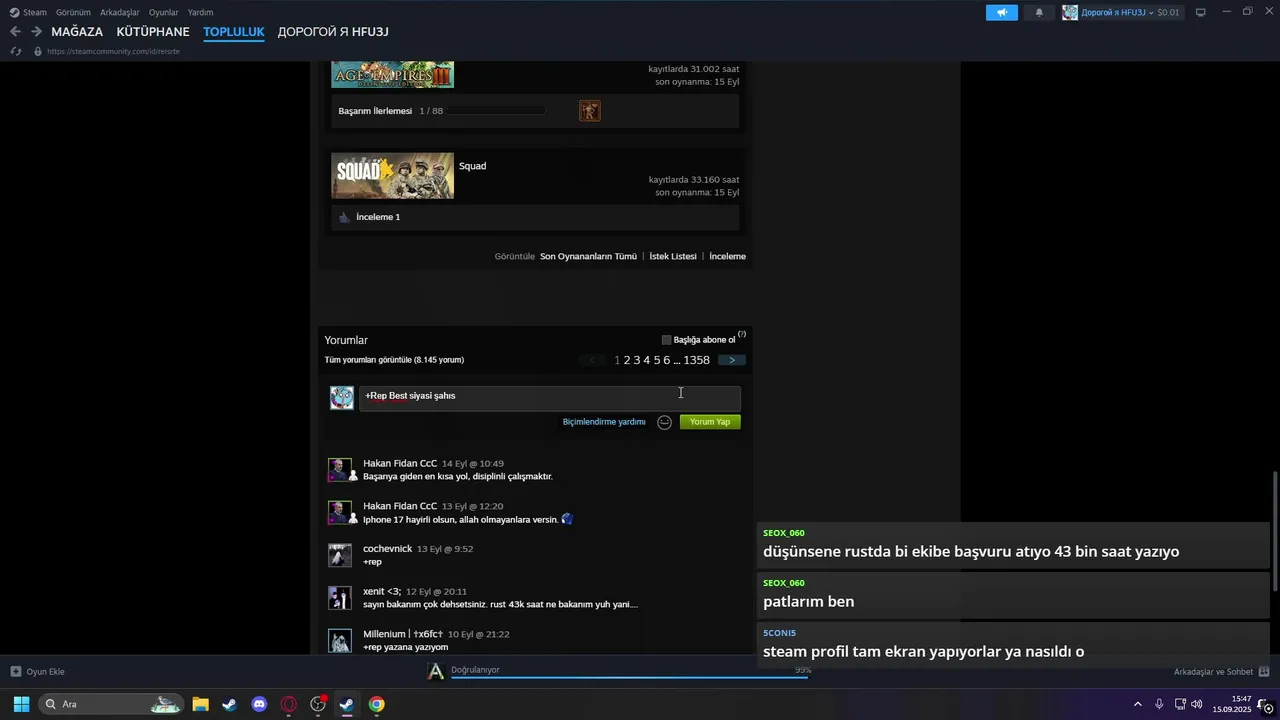Show hidden tray icons chevron
1280x720 pixels.
pyautogui.click(x=1137, y=704)
